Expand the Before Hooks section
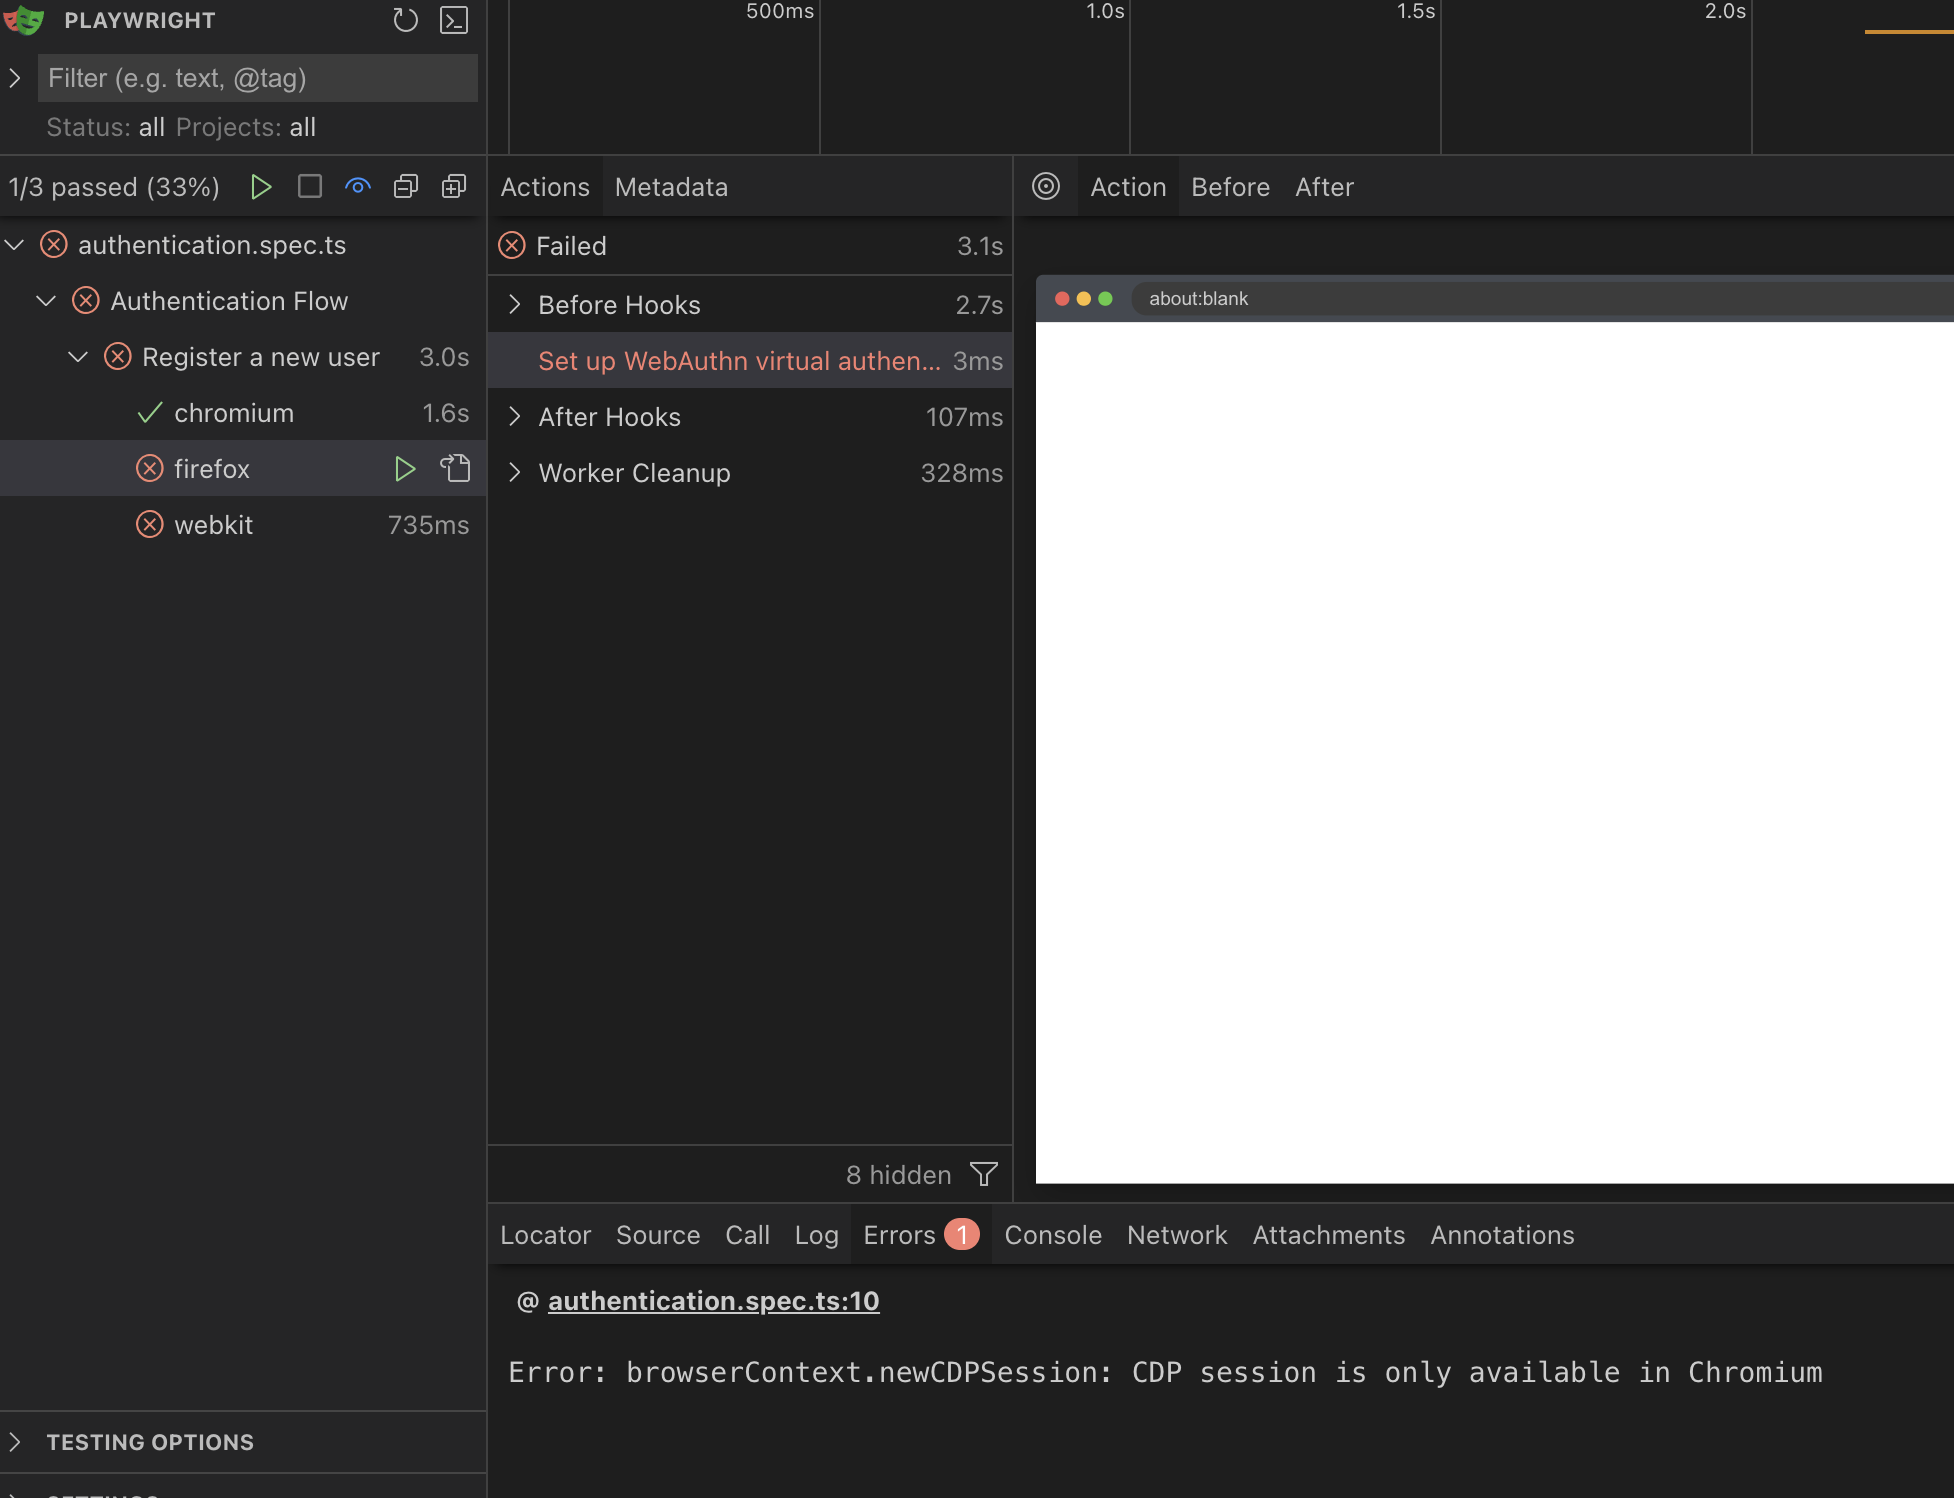1954x1498 pixels. tap(515, 305)
